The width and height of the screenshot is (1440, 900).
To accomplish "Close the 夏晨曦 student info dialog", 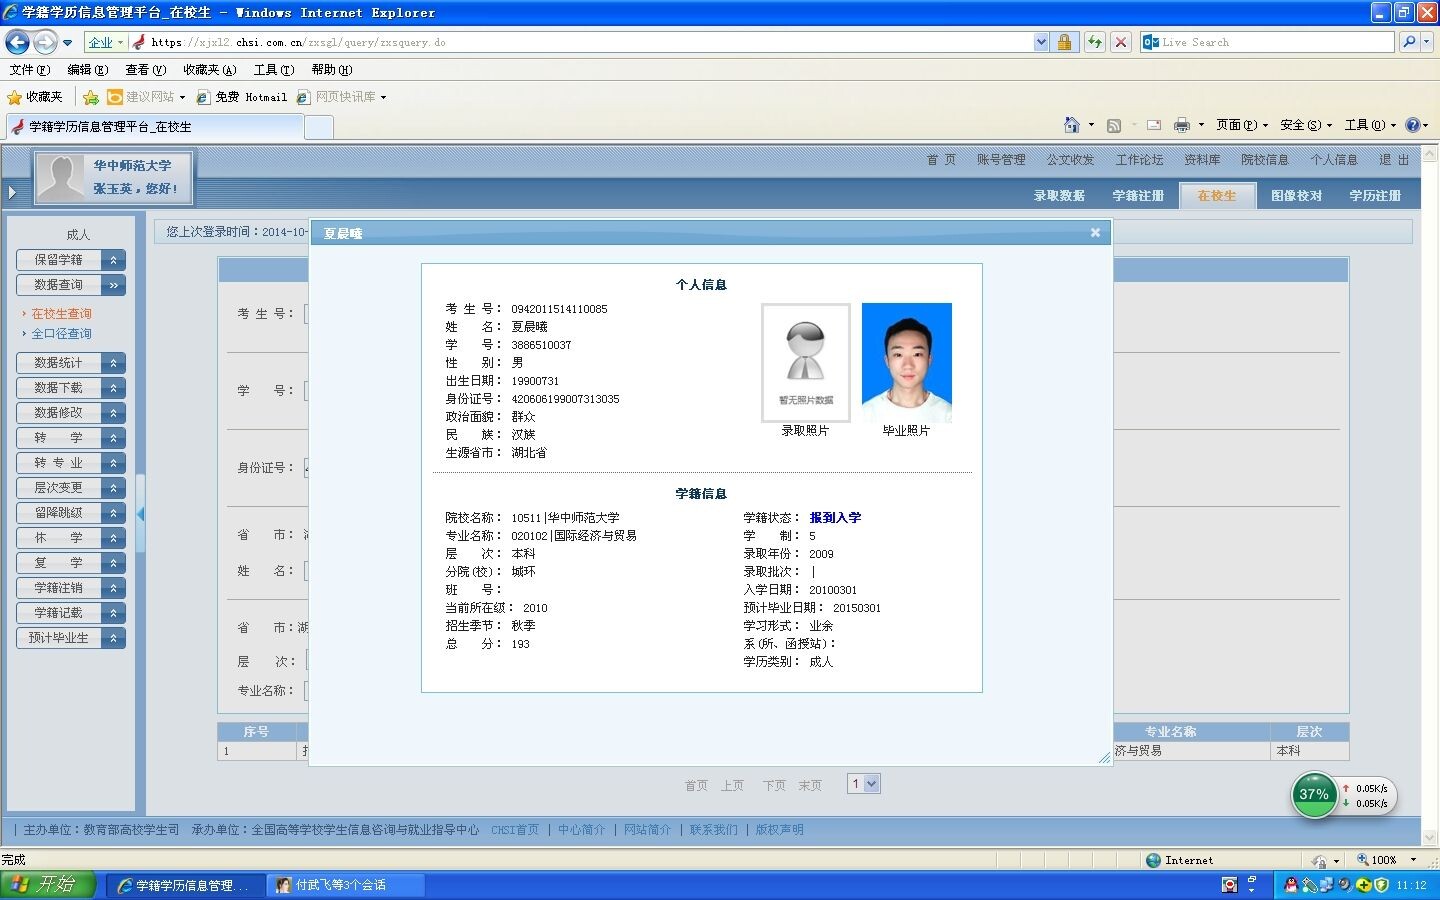I will [x=1095, y=233].
